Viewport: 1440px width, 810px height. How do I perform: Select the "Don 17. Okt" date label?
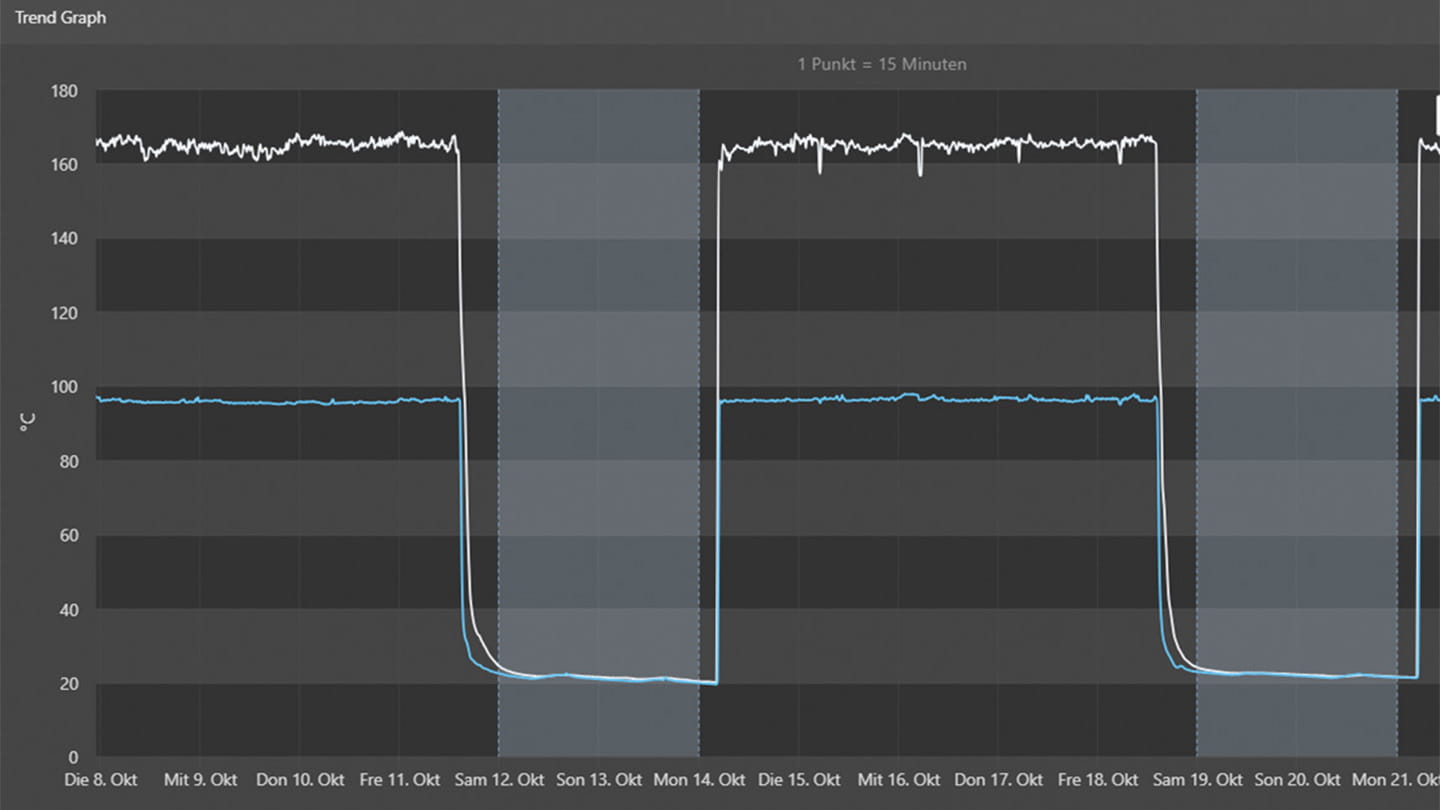998,780
